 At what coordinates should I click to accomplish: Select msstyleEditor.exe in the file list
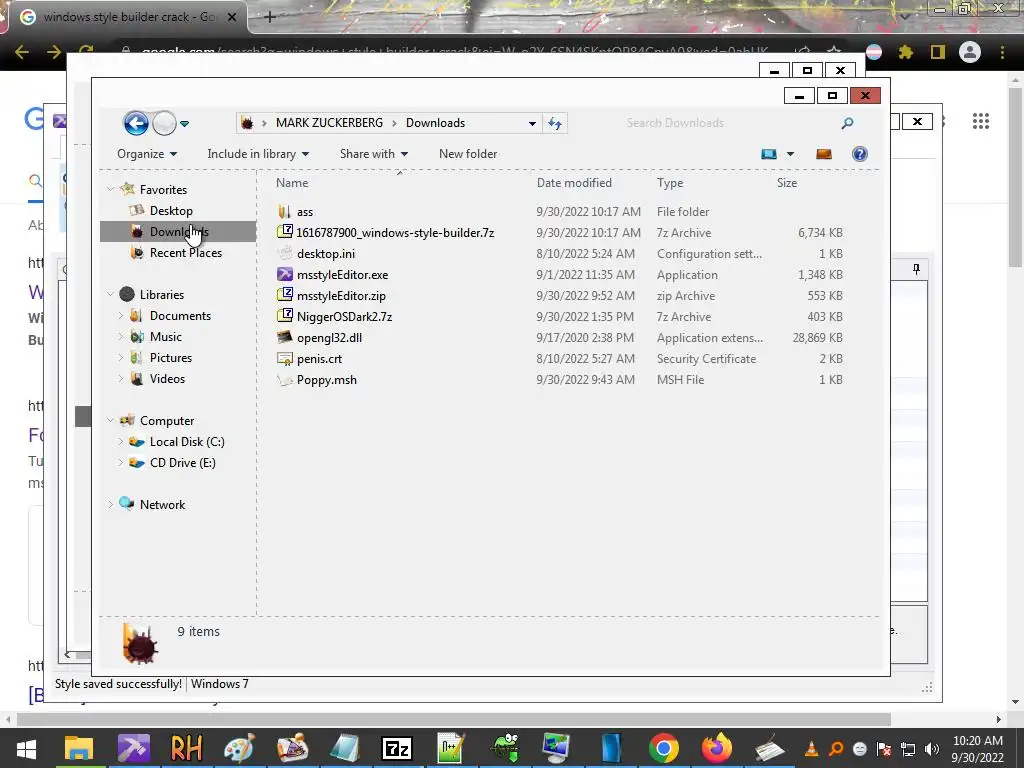pos(342,275)
